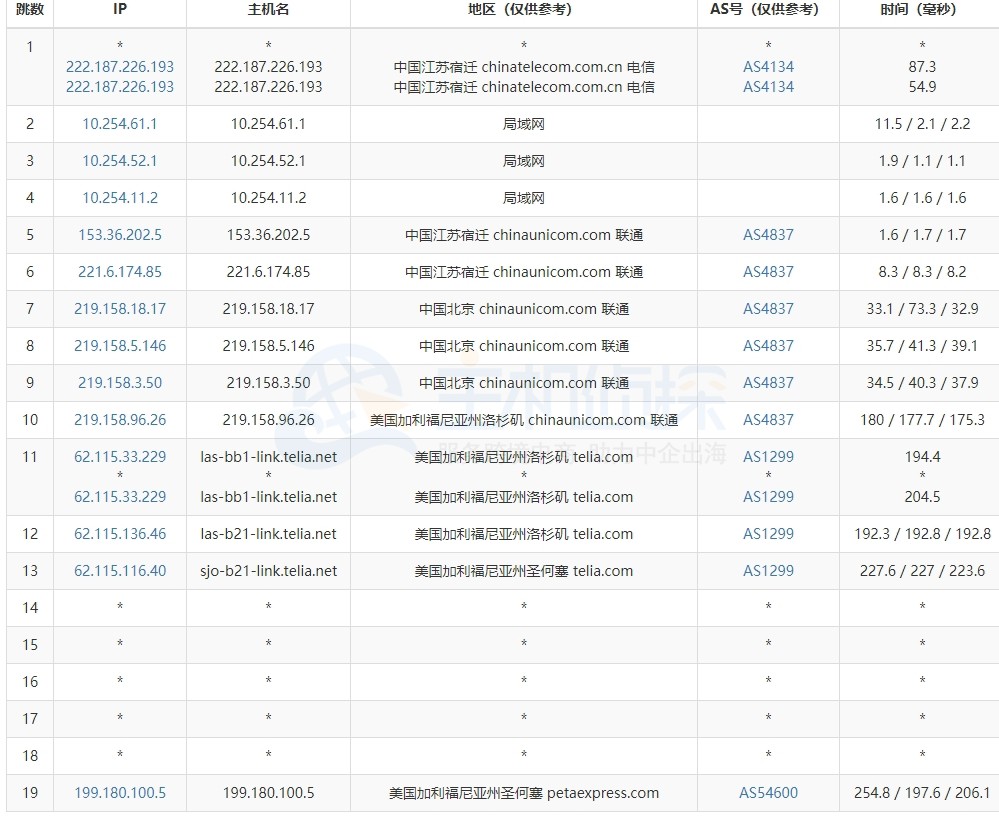
Task: Click IP link 219.158.5.146 on hop 8
Action: [x=119, y=346]
